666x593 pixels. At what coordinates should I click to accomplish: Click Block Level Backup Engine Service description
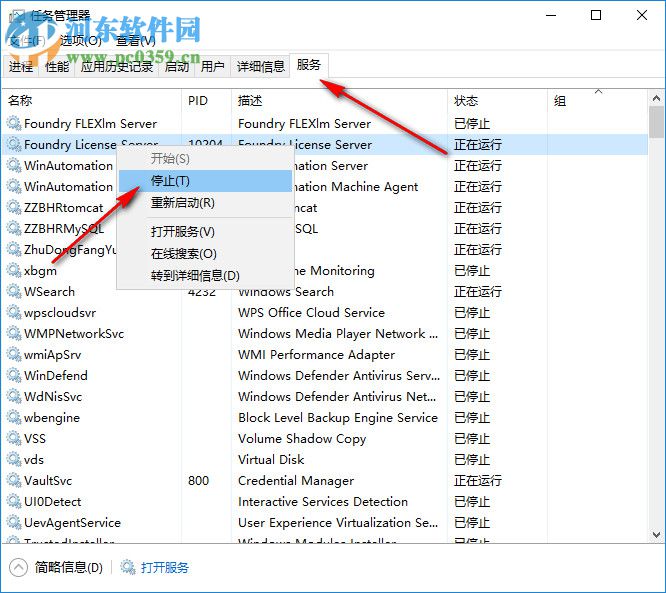(338, 418)
